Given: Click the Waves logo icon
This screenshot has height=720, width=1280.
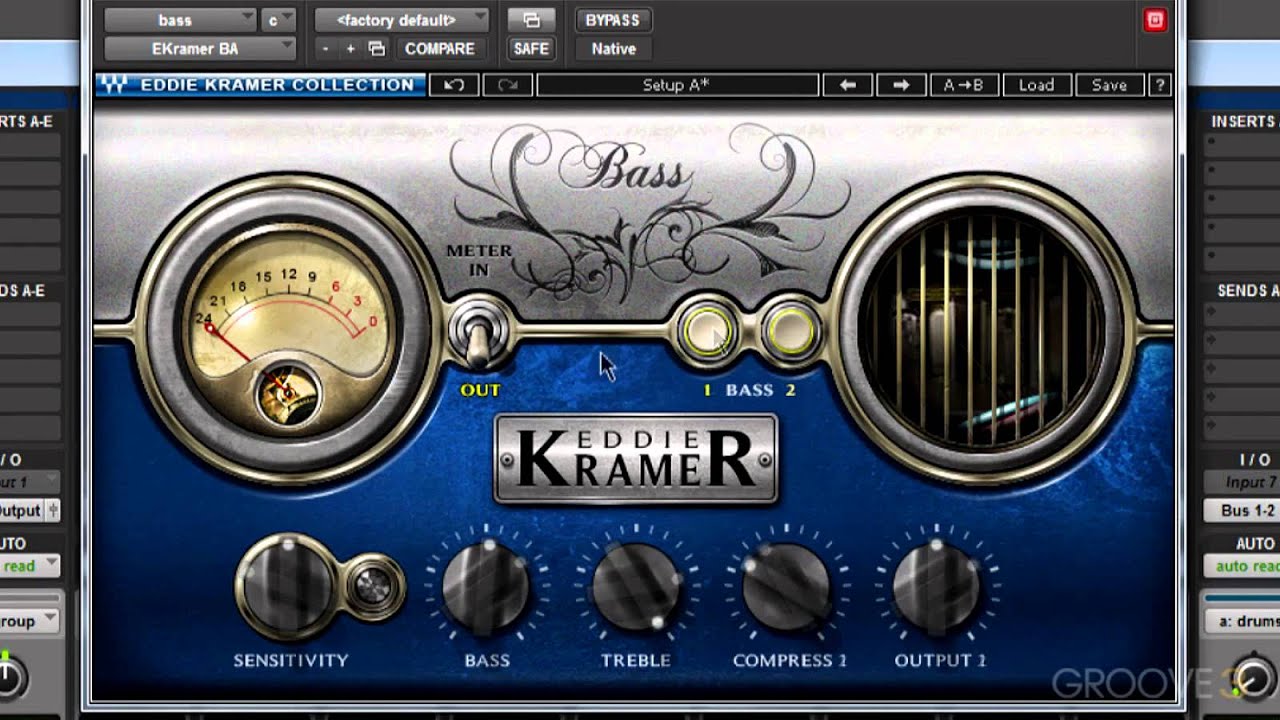Looking at the screenshot, I should (115, 85).
